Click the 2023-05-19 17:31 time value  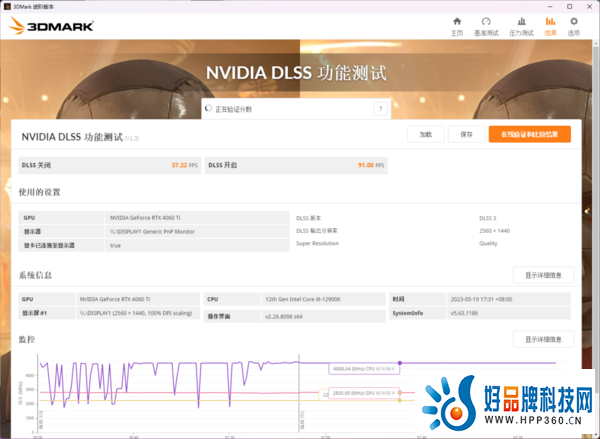(481, 299)
